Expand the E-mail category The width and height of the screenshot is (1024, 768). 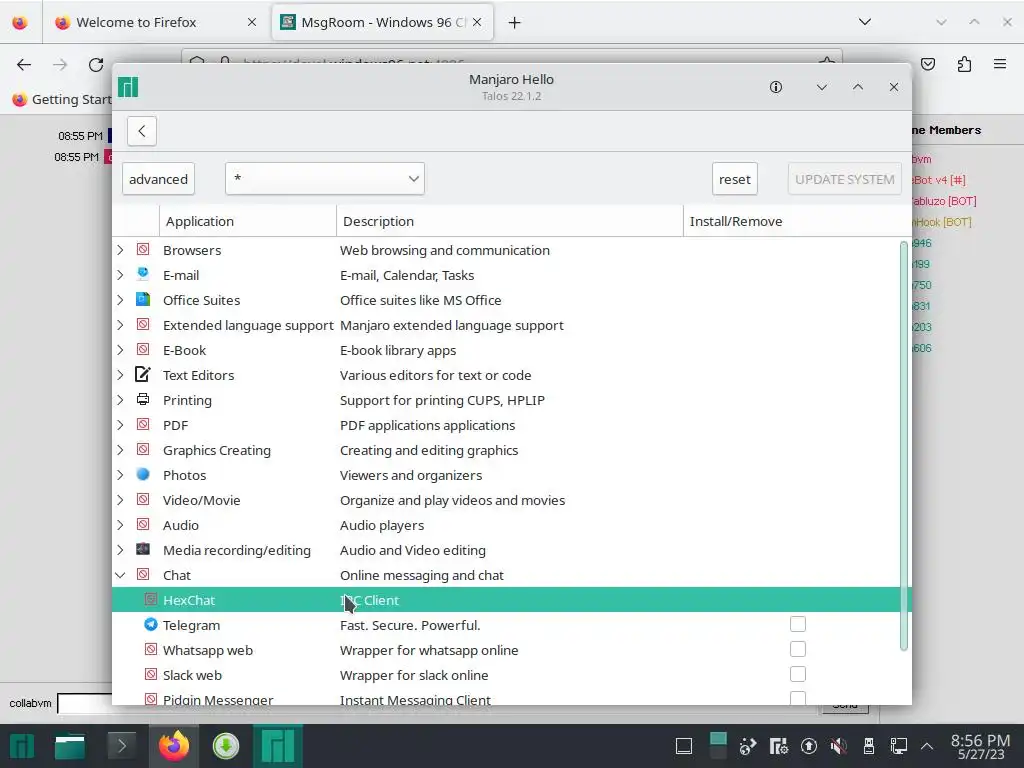pos(120,275)
